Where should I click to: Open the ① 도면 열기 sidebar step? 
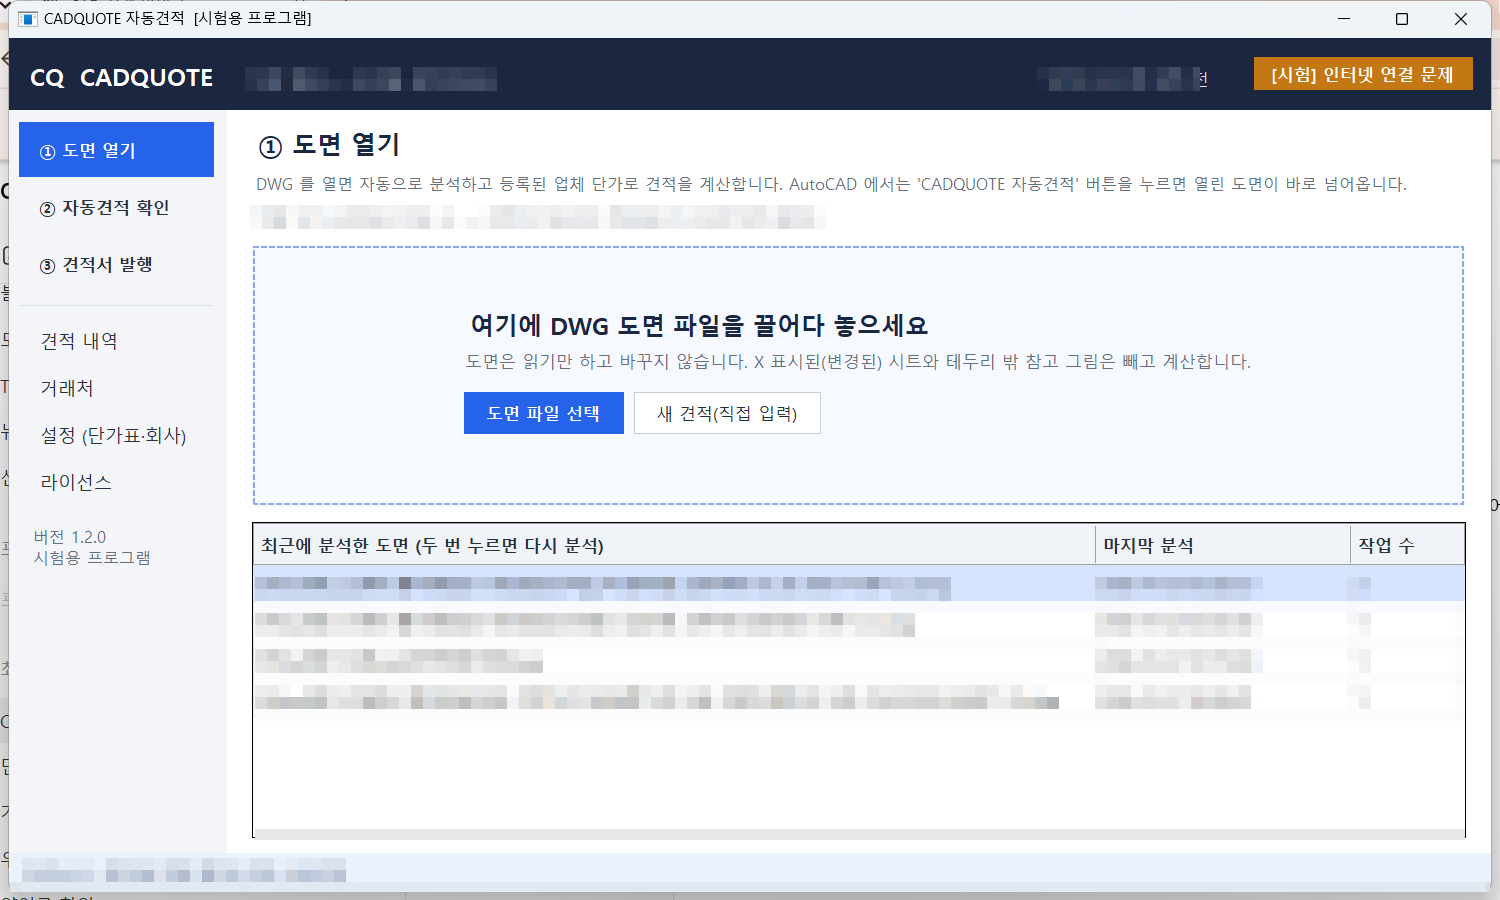116,150
